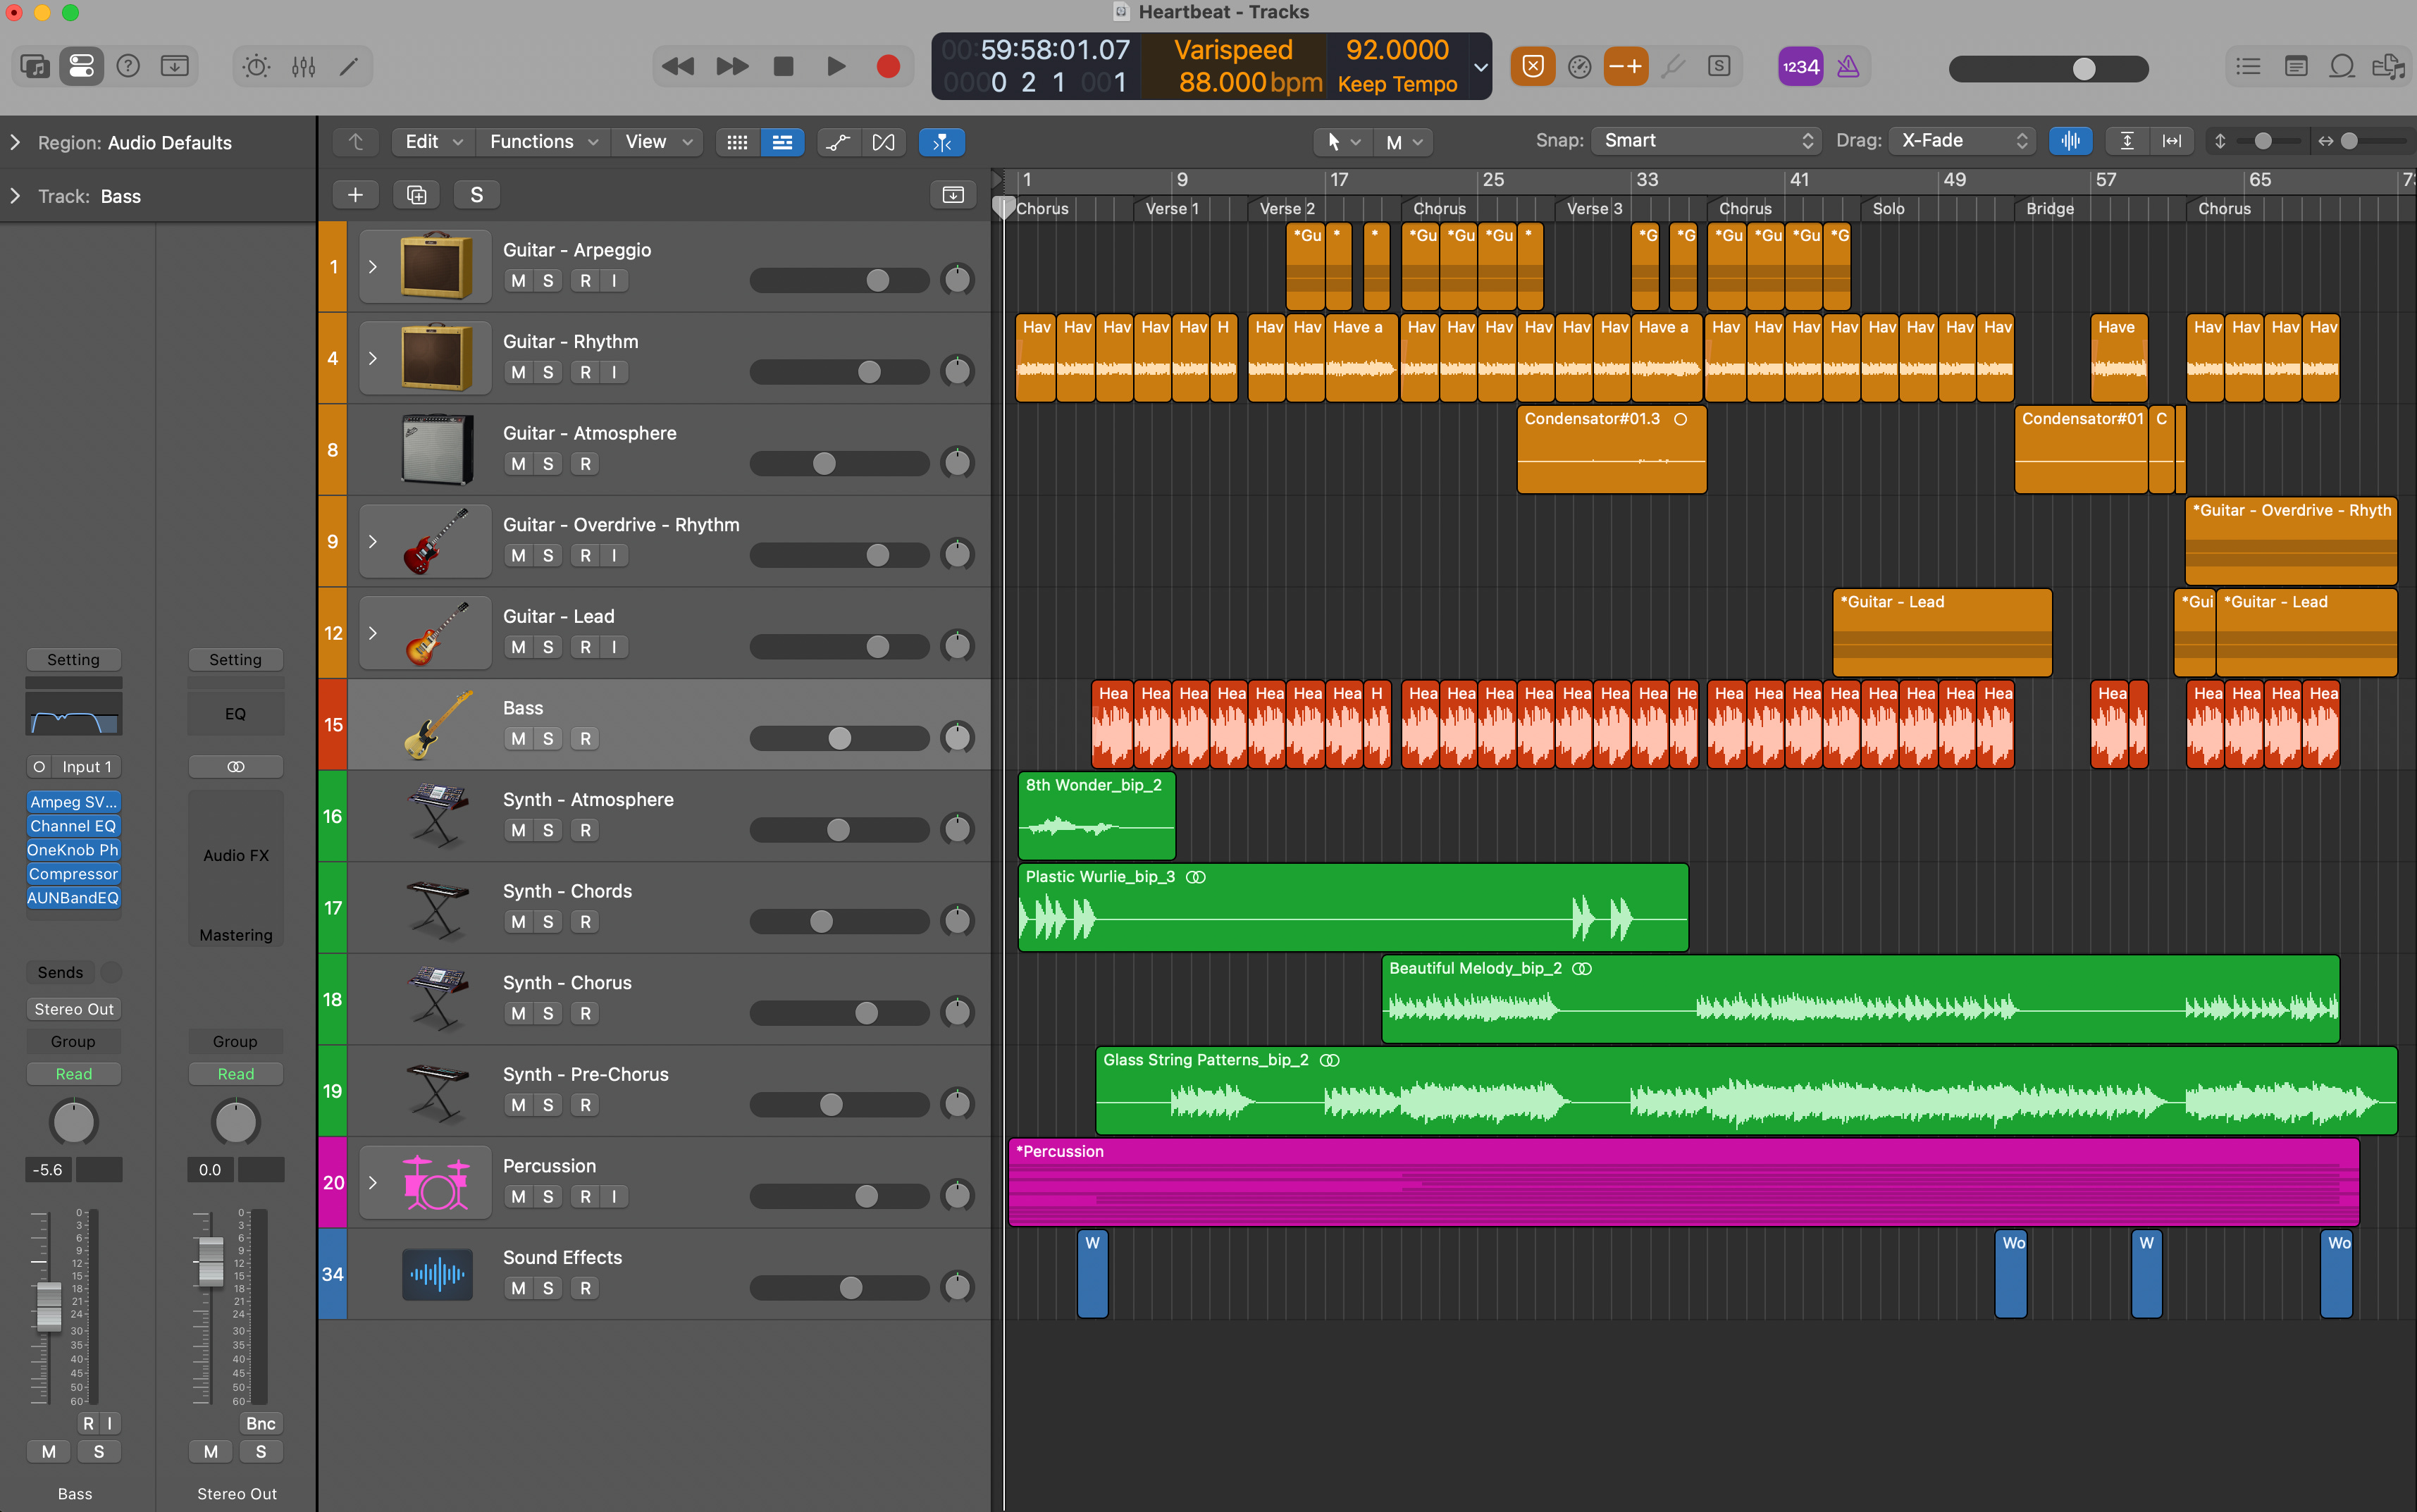Toggle the metronome click button

click(1847, 67)
